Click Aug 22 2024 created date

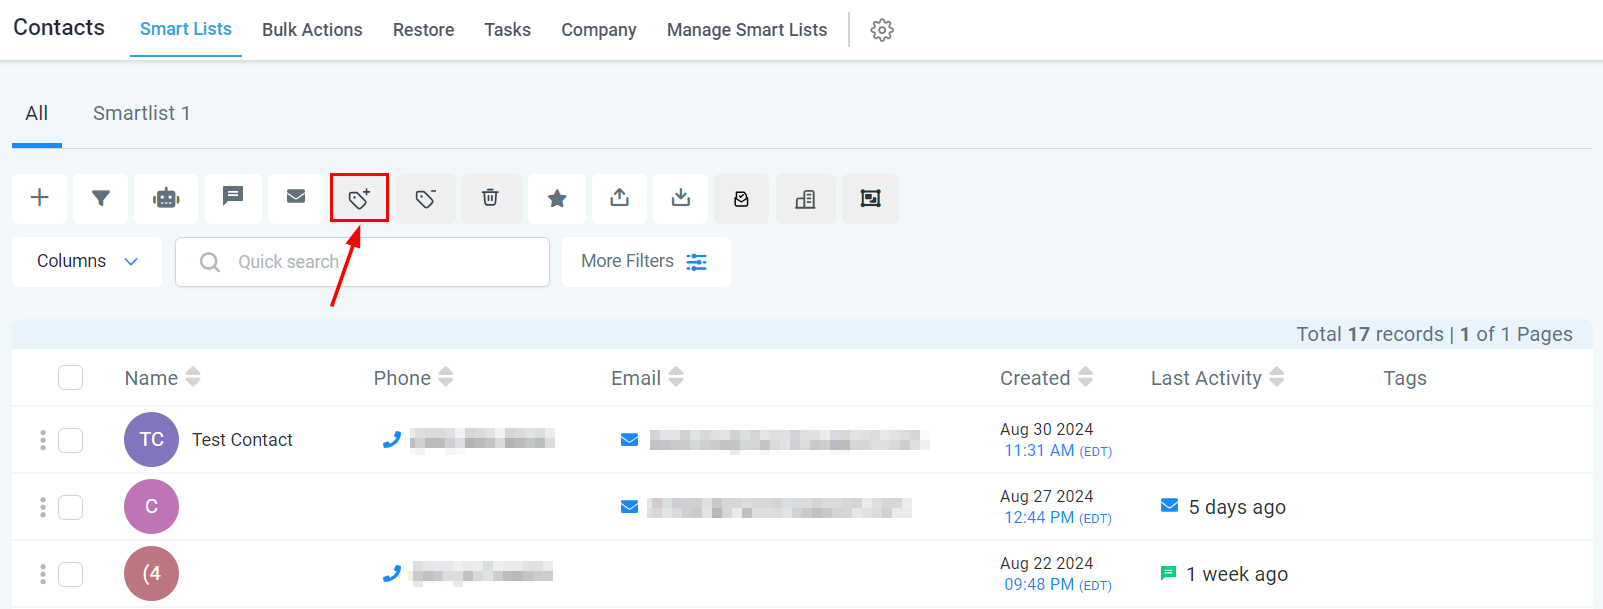coord(1046,563)
